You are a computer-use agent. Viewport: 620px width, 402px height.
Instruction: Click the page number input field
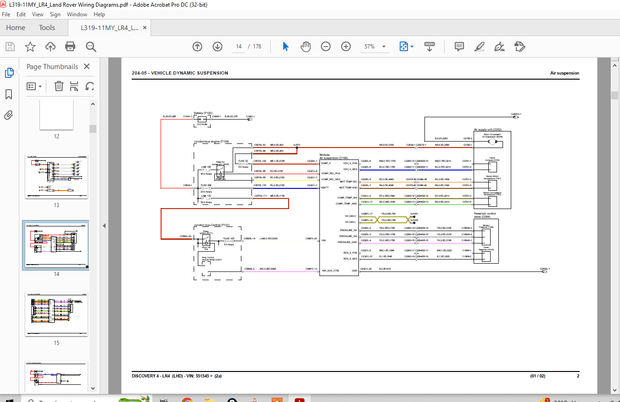coord(240,47)
